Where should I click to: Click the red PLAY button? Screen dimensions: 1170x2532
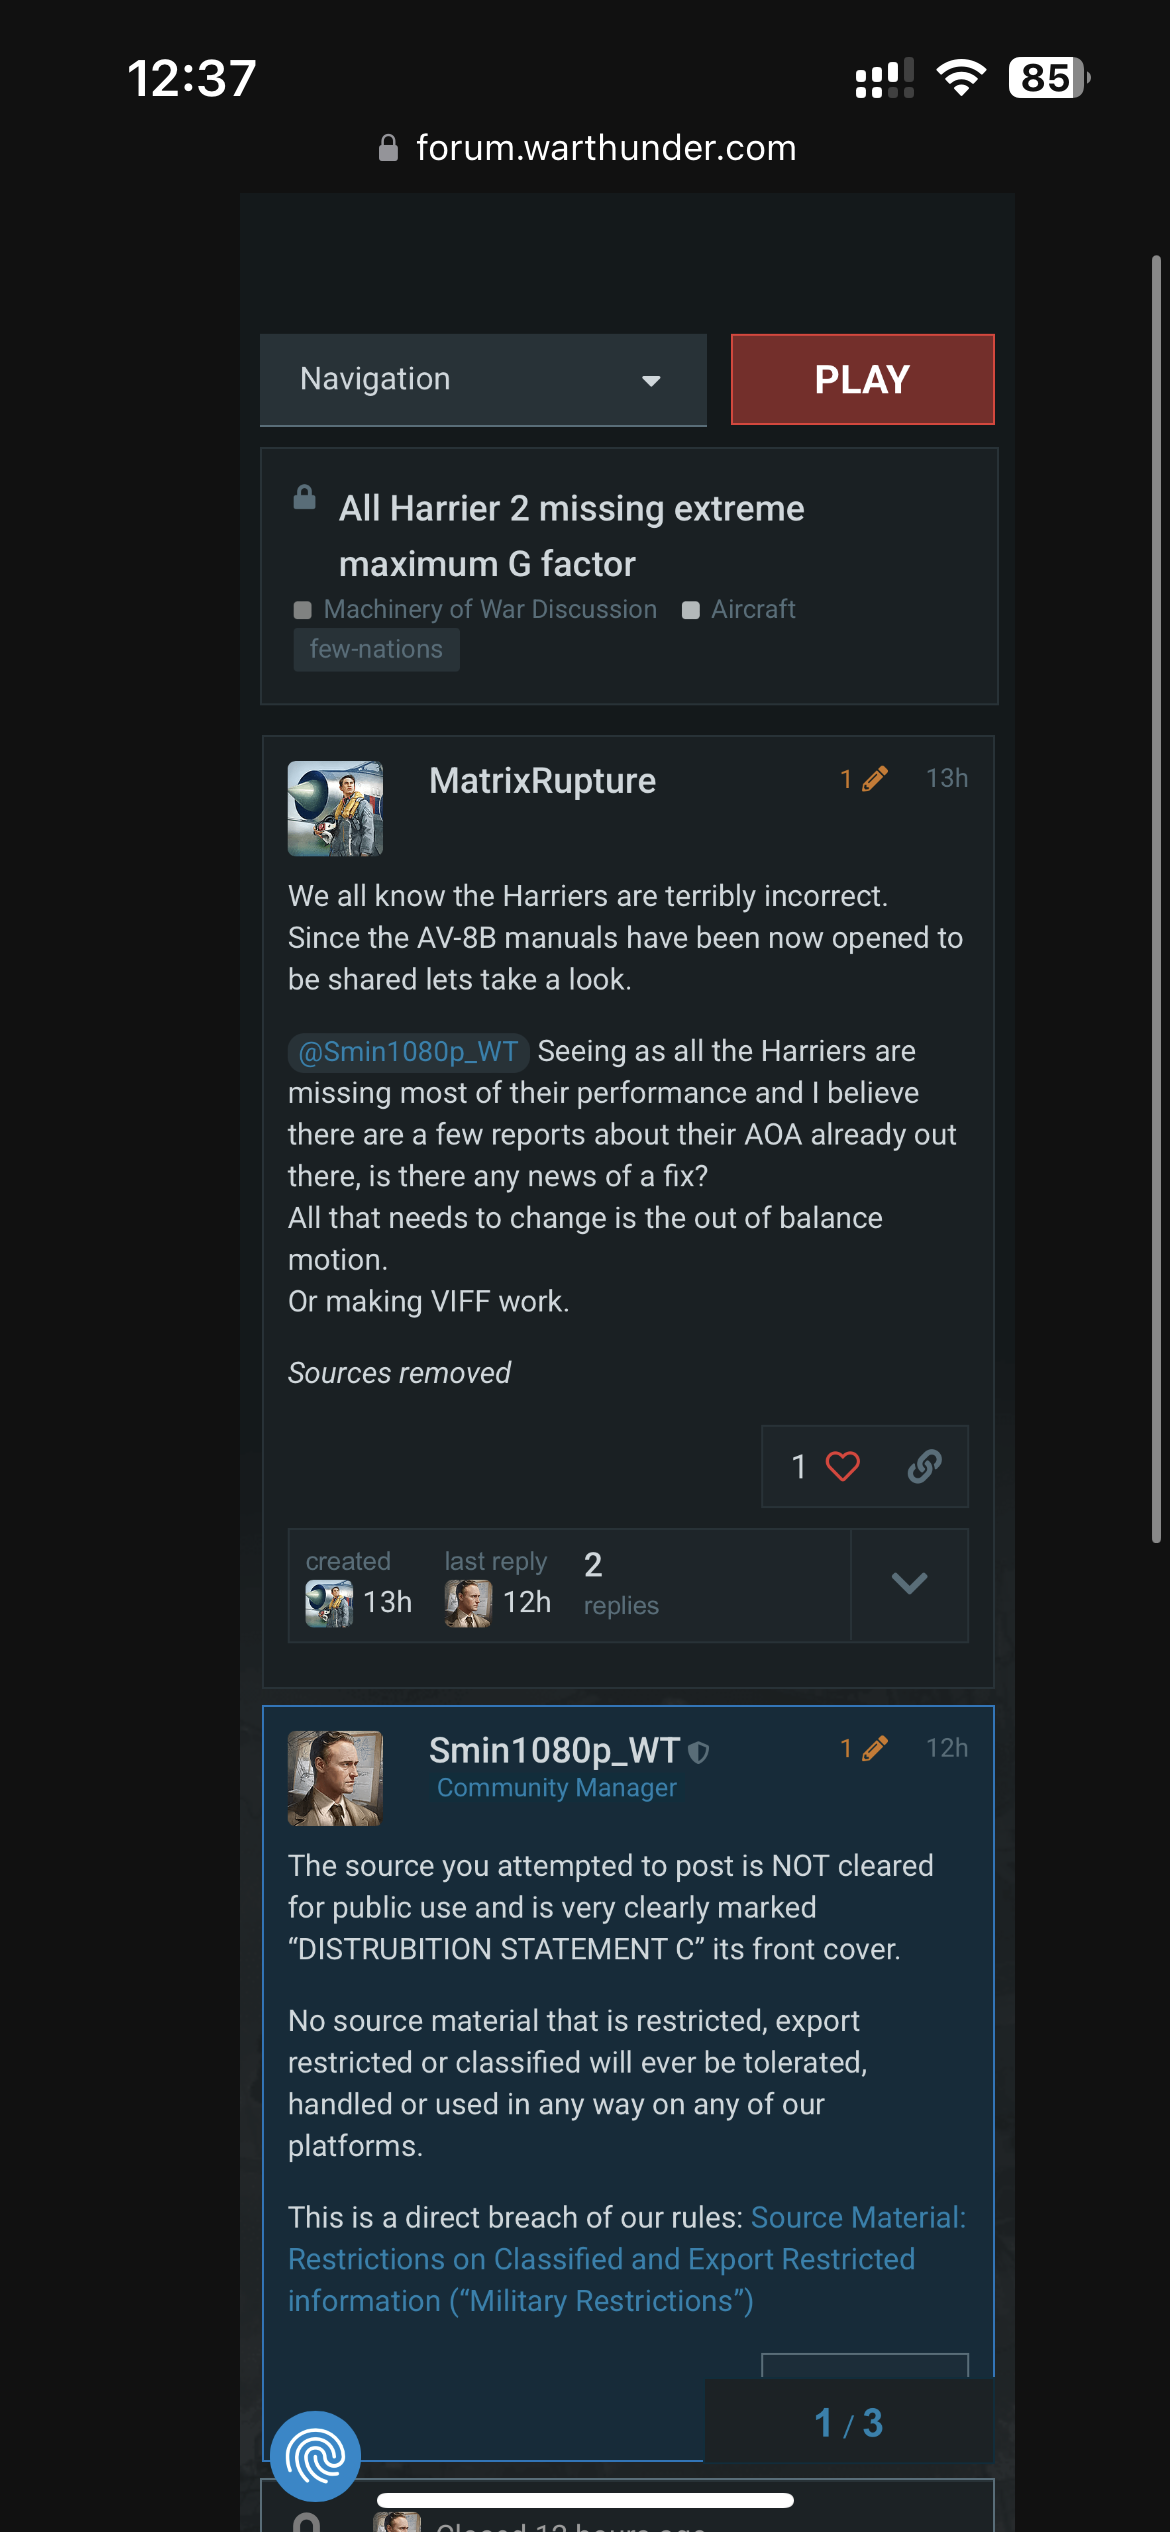pos(863,379)
